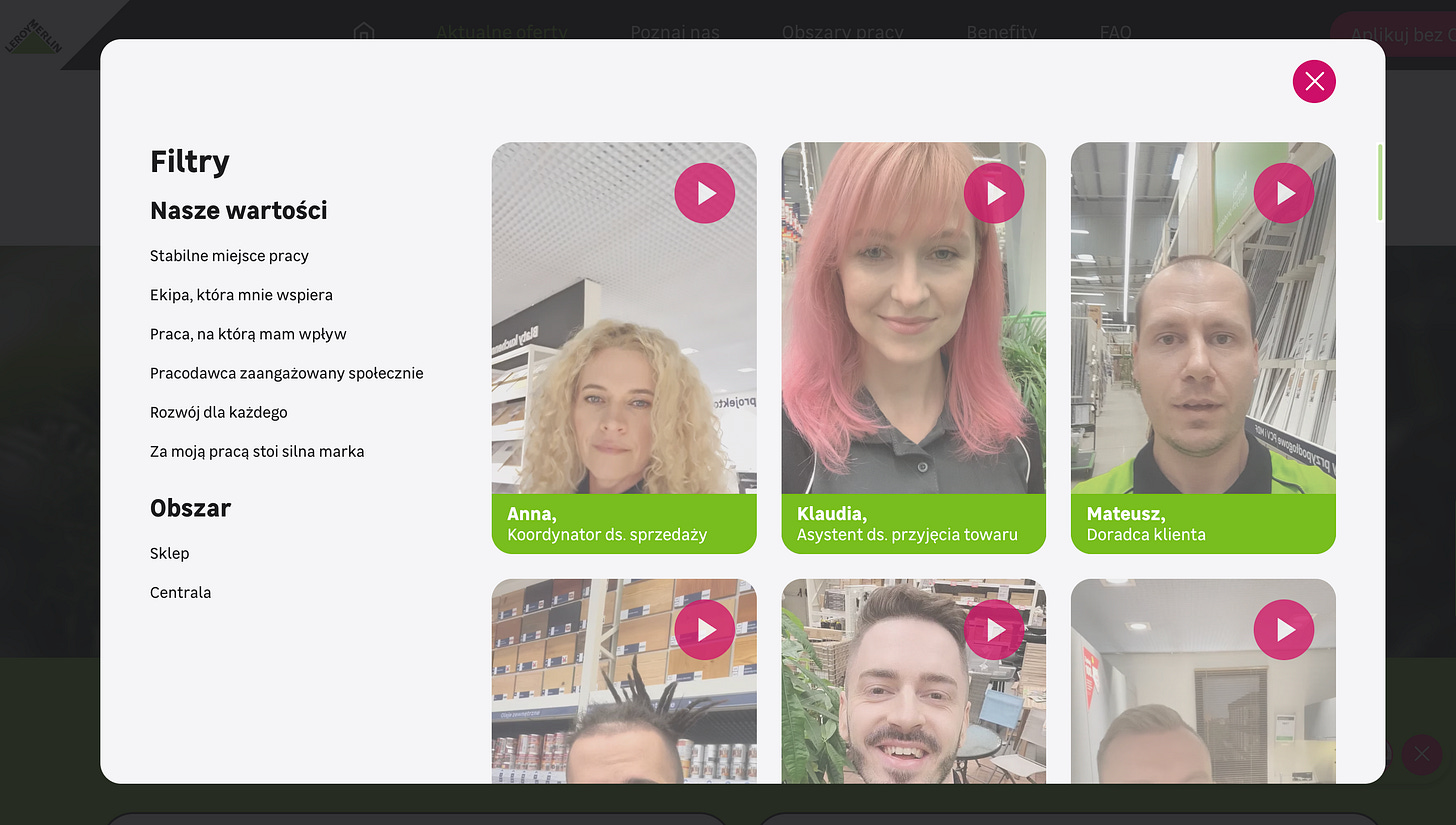Open Benefity in background menu

(x=1002, y=32)
